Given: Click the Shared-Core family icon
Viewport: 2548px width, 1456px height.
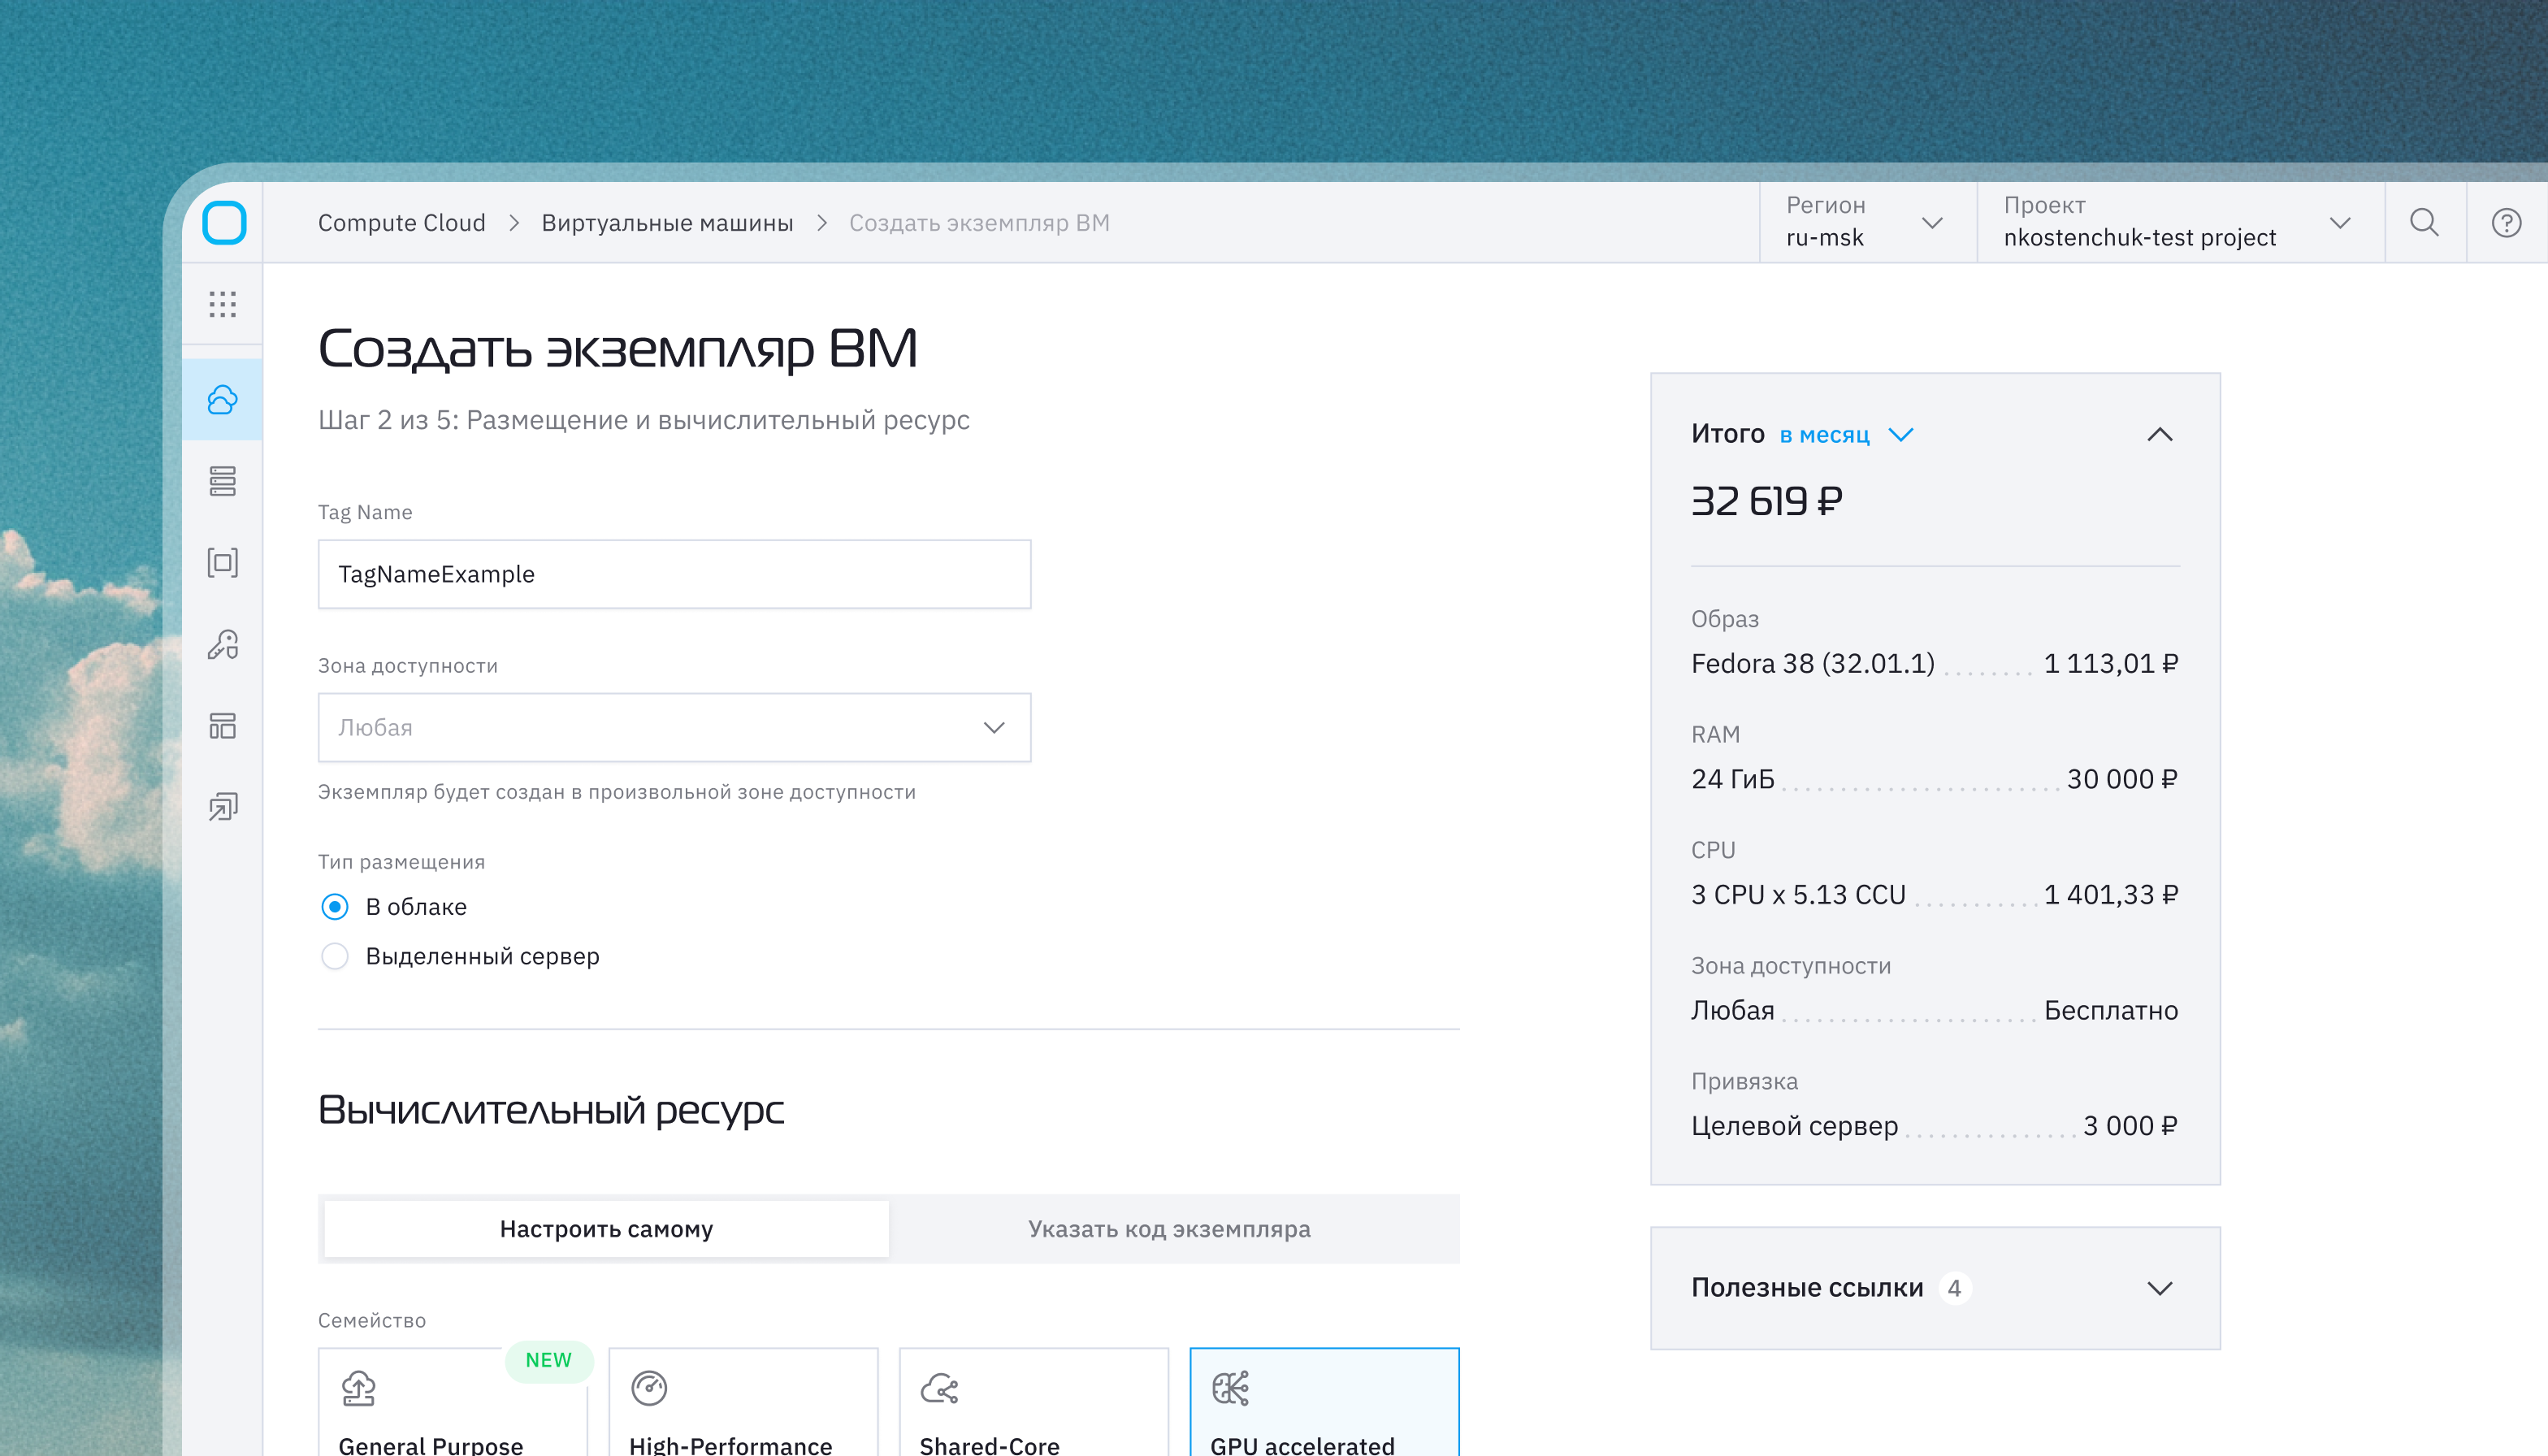Looking at the screenshot, I should pyautogui.click(x=940, y=1388).
